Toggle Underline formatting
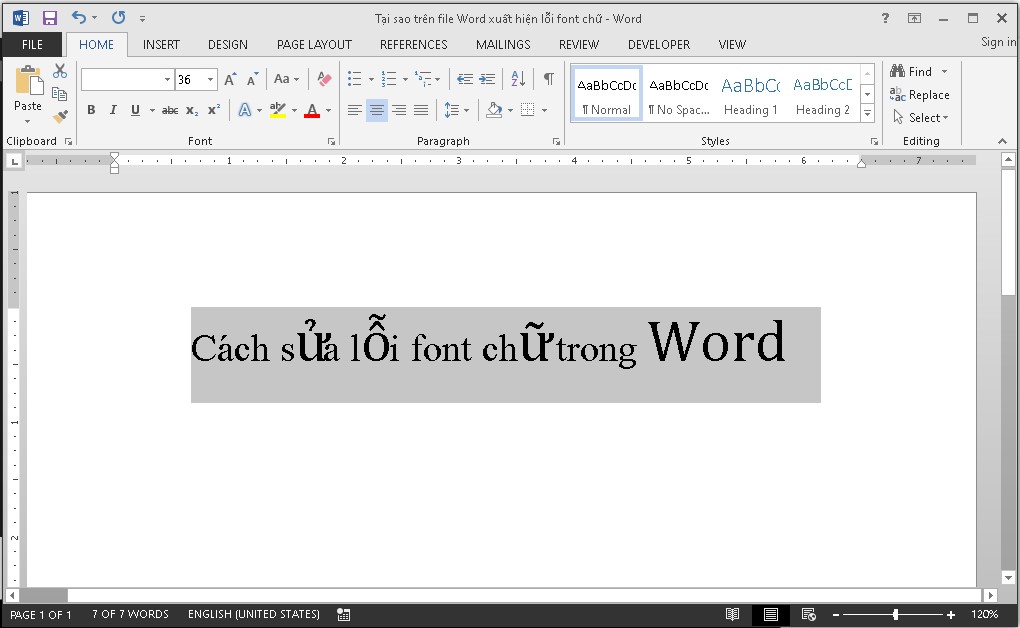This screenshot has width=1020, height=628. tap(135, 110)
